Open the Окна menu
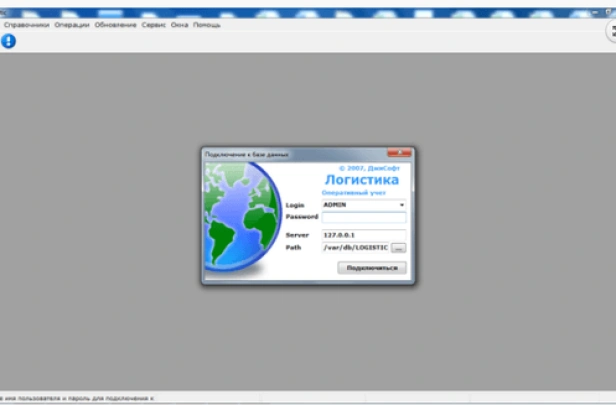 point(179,24)
